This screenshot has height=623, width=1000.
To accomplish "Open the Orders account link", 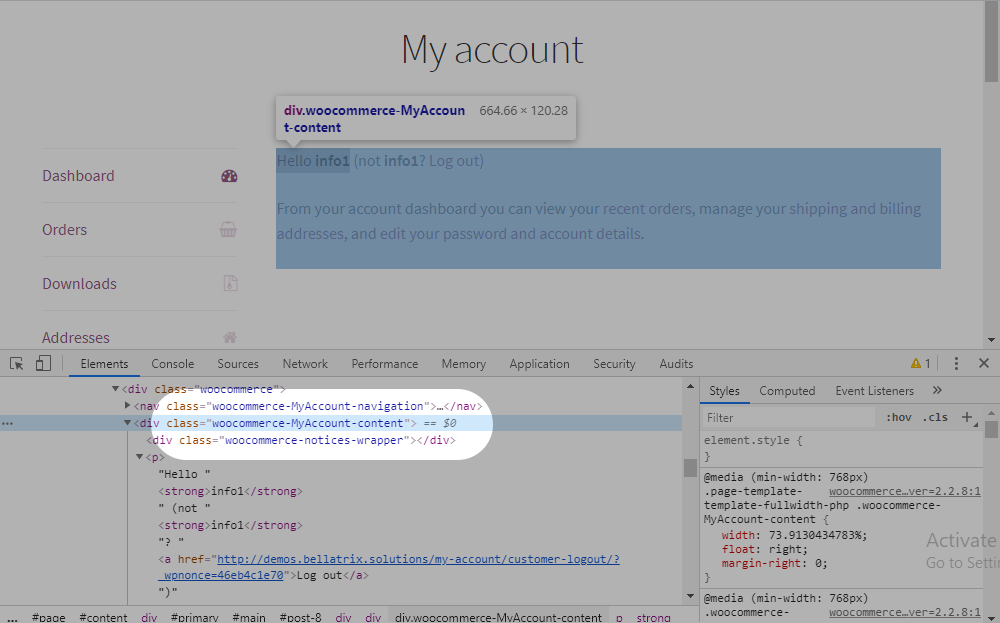I will tap(64, 230).
